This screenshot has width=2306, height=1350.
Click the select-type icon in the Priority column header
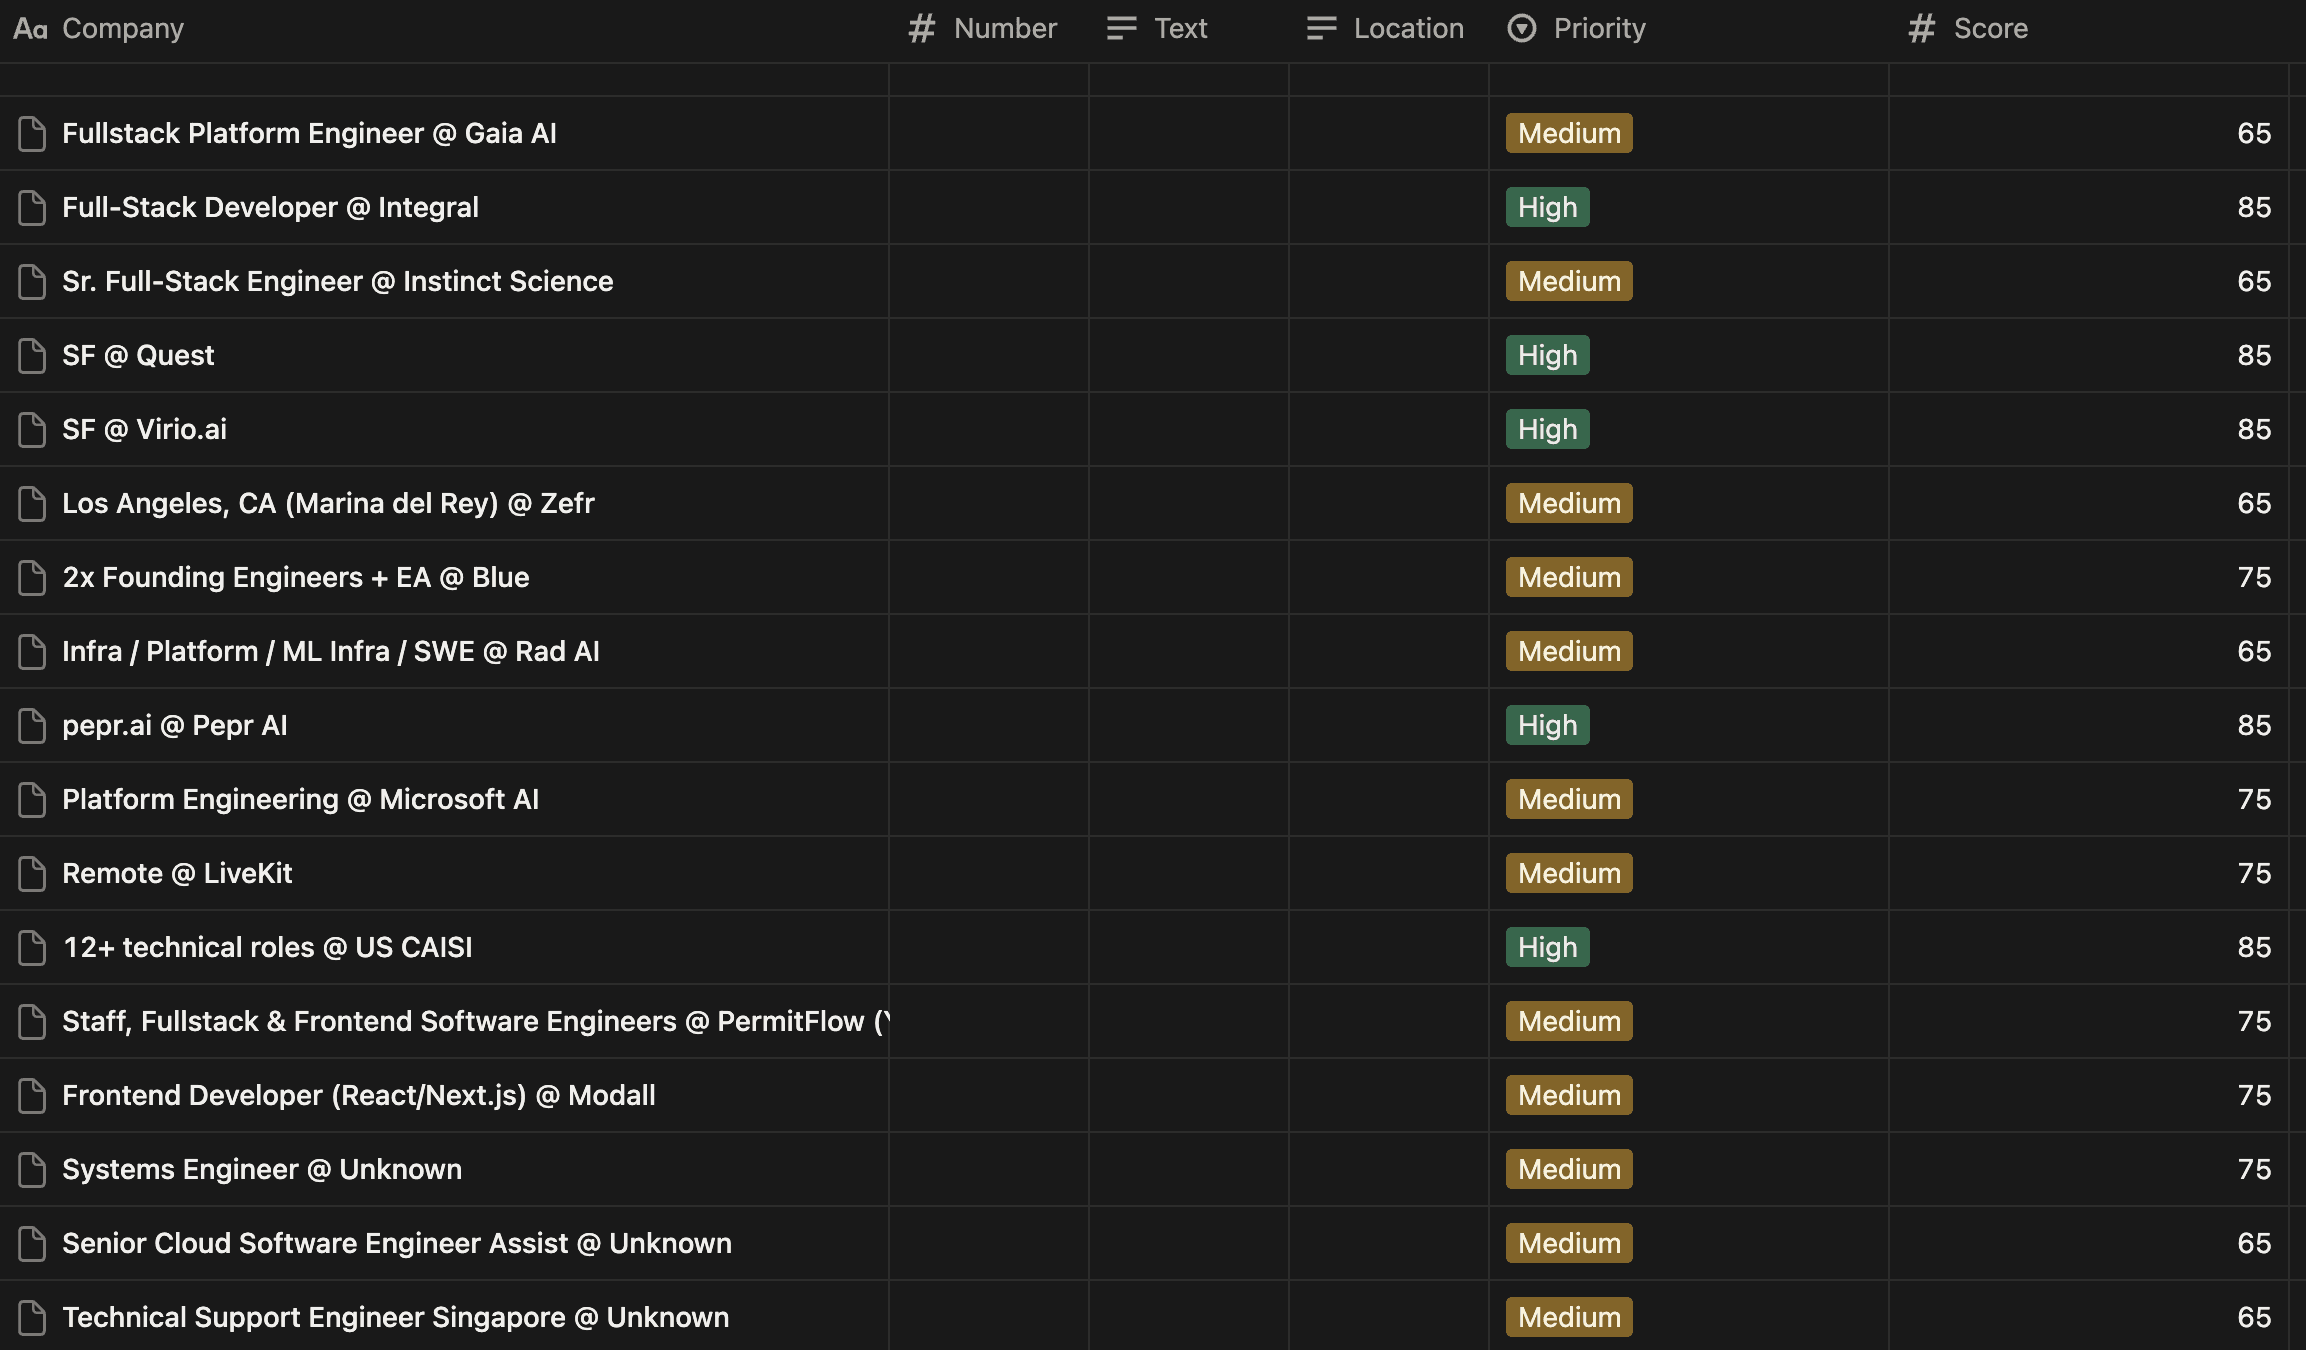pos(1521,28)
